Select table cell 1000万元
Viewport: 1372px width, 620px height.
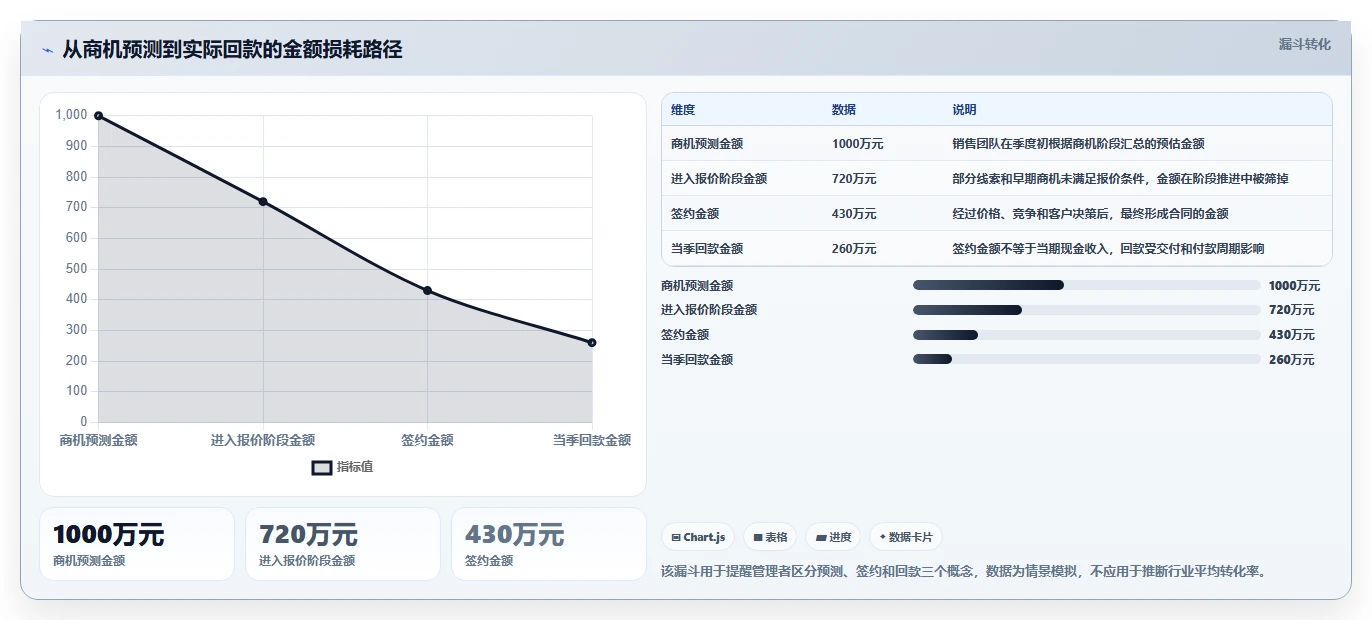click(858, 144)
